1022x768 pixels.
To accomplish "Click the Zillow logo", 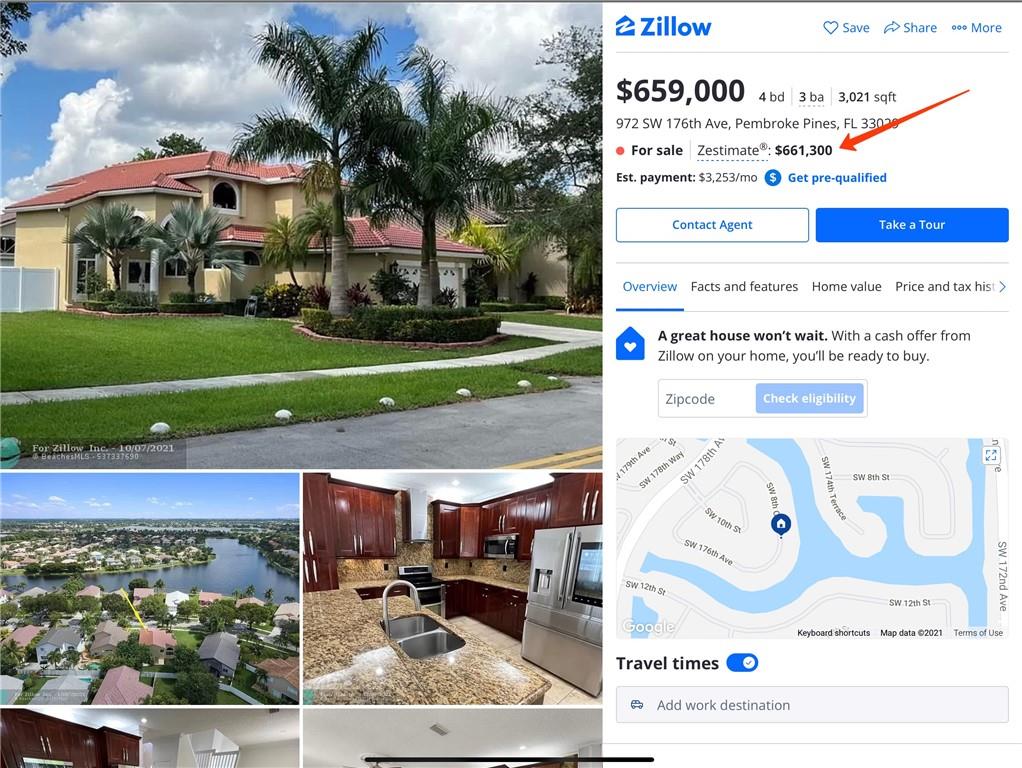I will pos(663,27).
